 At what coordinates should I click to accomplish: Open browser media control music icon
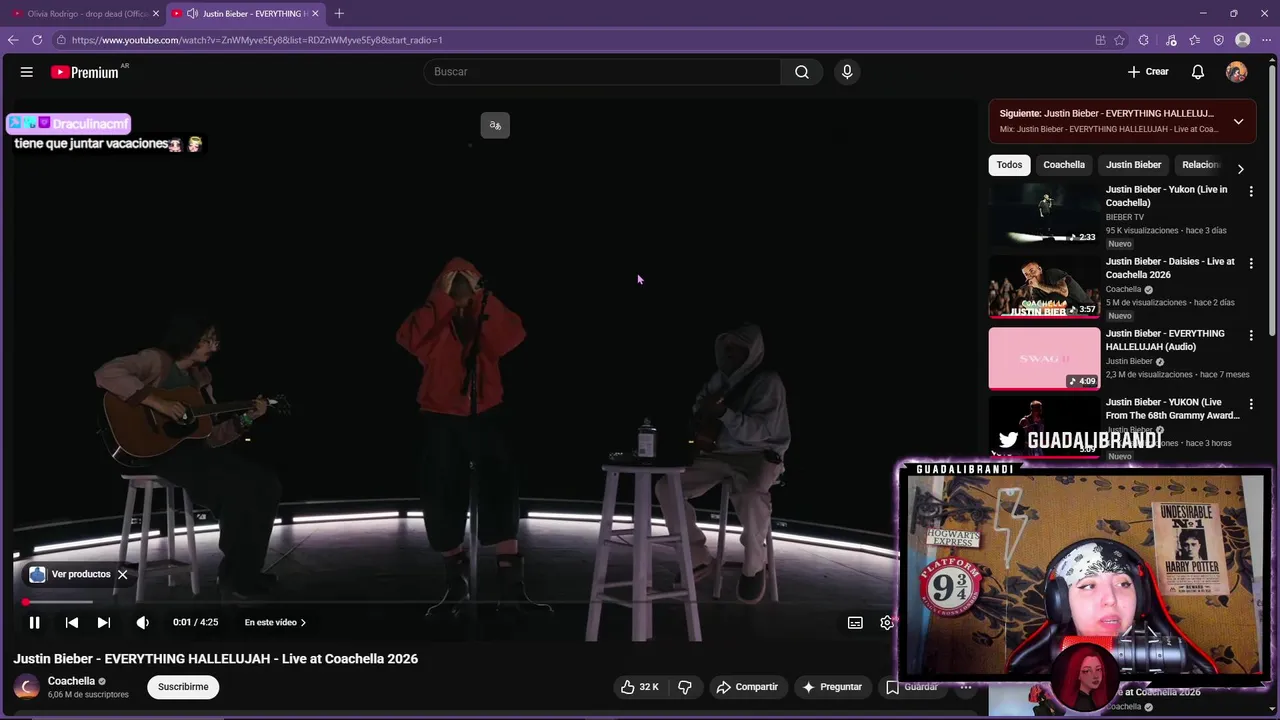tap(1170, 40)
